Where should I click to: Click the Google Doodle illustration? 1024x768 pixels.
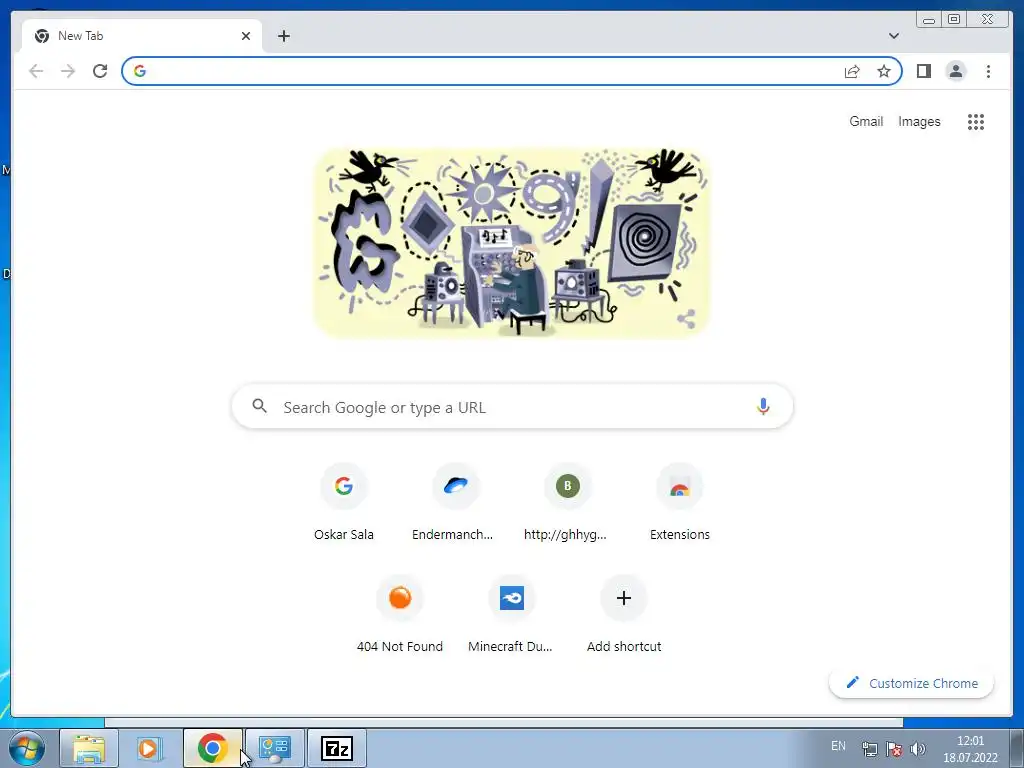pos(512,243)
